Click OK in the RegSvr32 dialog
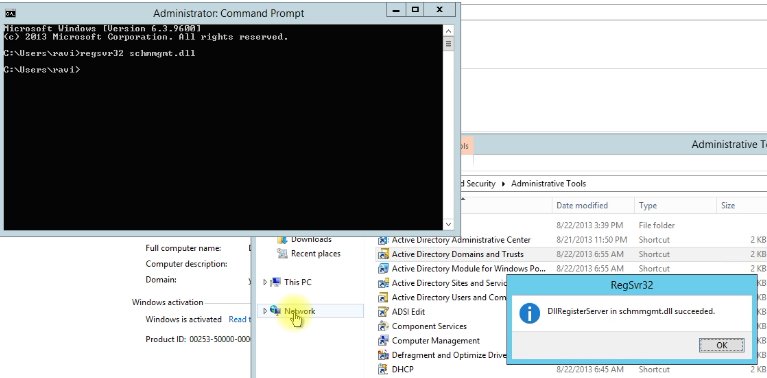The height and width of the screenshot is (378, 767). tap(722, 345)
